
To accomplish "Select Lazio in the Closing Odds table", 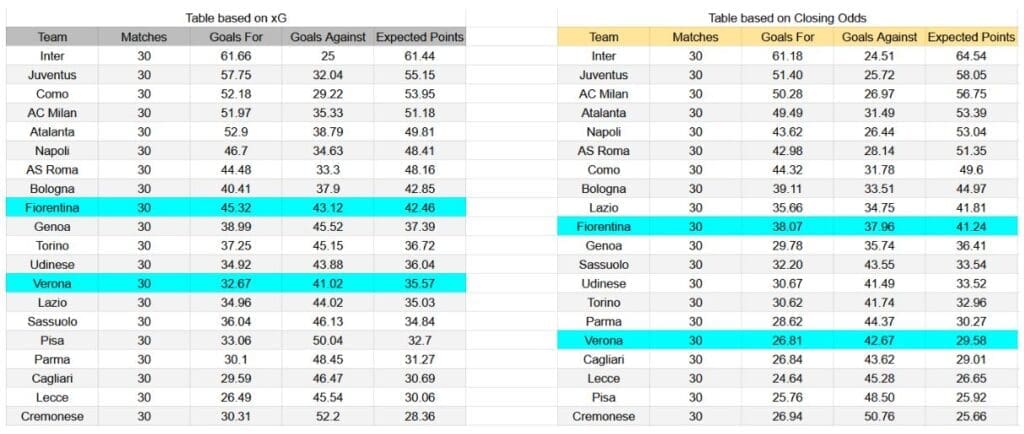I will click(603, 208).
